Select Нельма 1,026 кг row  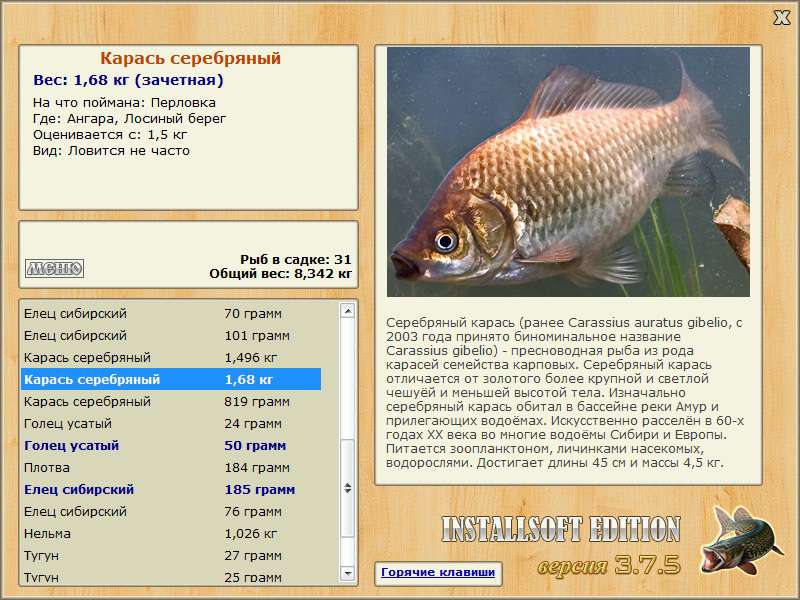(x=171, y=533)
